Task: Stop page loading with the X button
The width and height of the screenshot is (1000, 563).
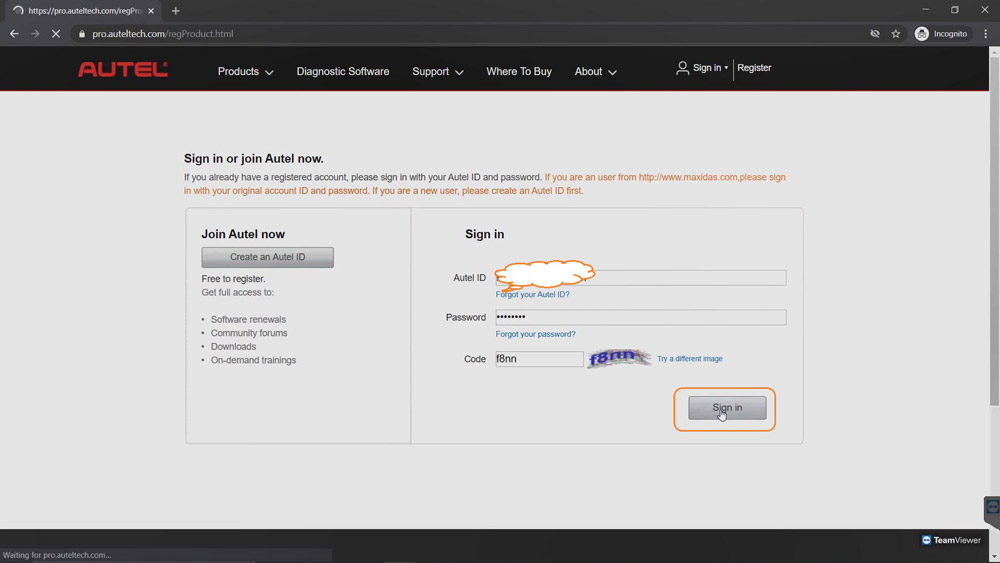Action: click(56, 34)
